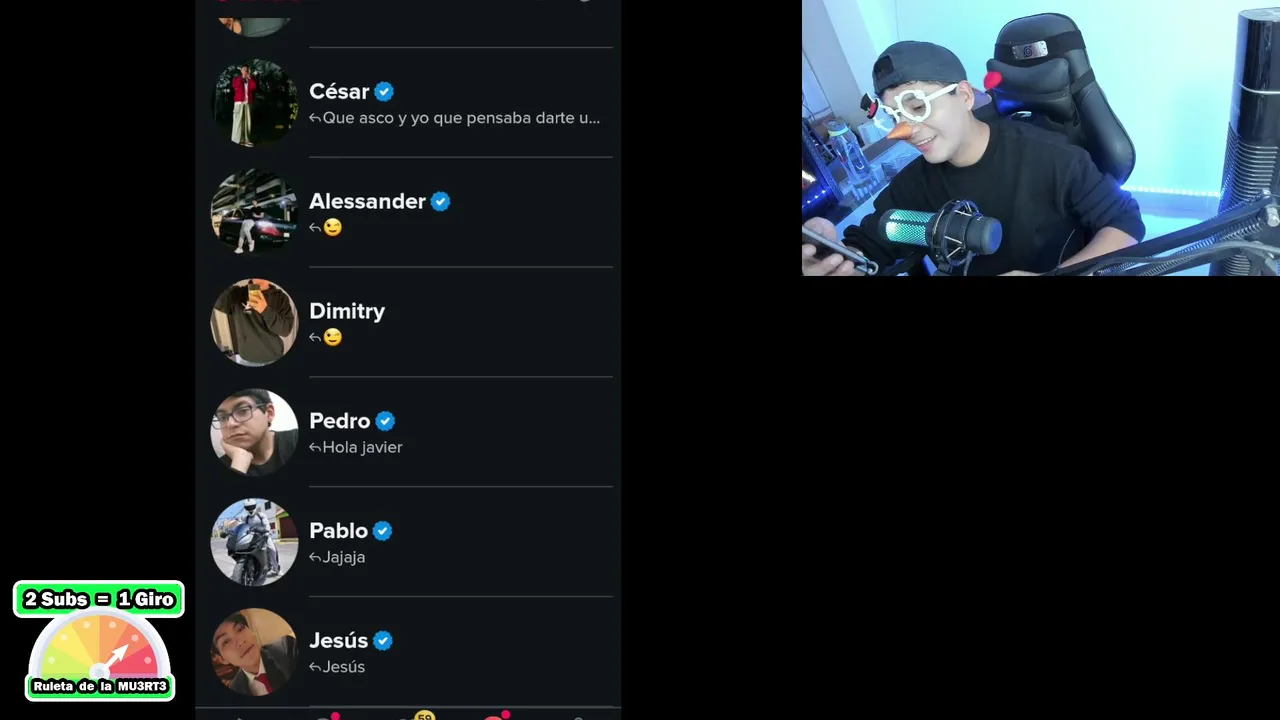Image resolution: width=1280 pixels, height=720 pixels.
Task: Select Jesús's avatar thumbnail
Action: point(254,652)
